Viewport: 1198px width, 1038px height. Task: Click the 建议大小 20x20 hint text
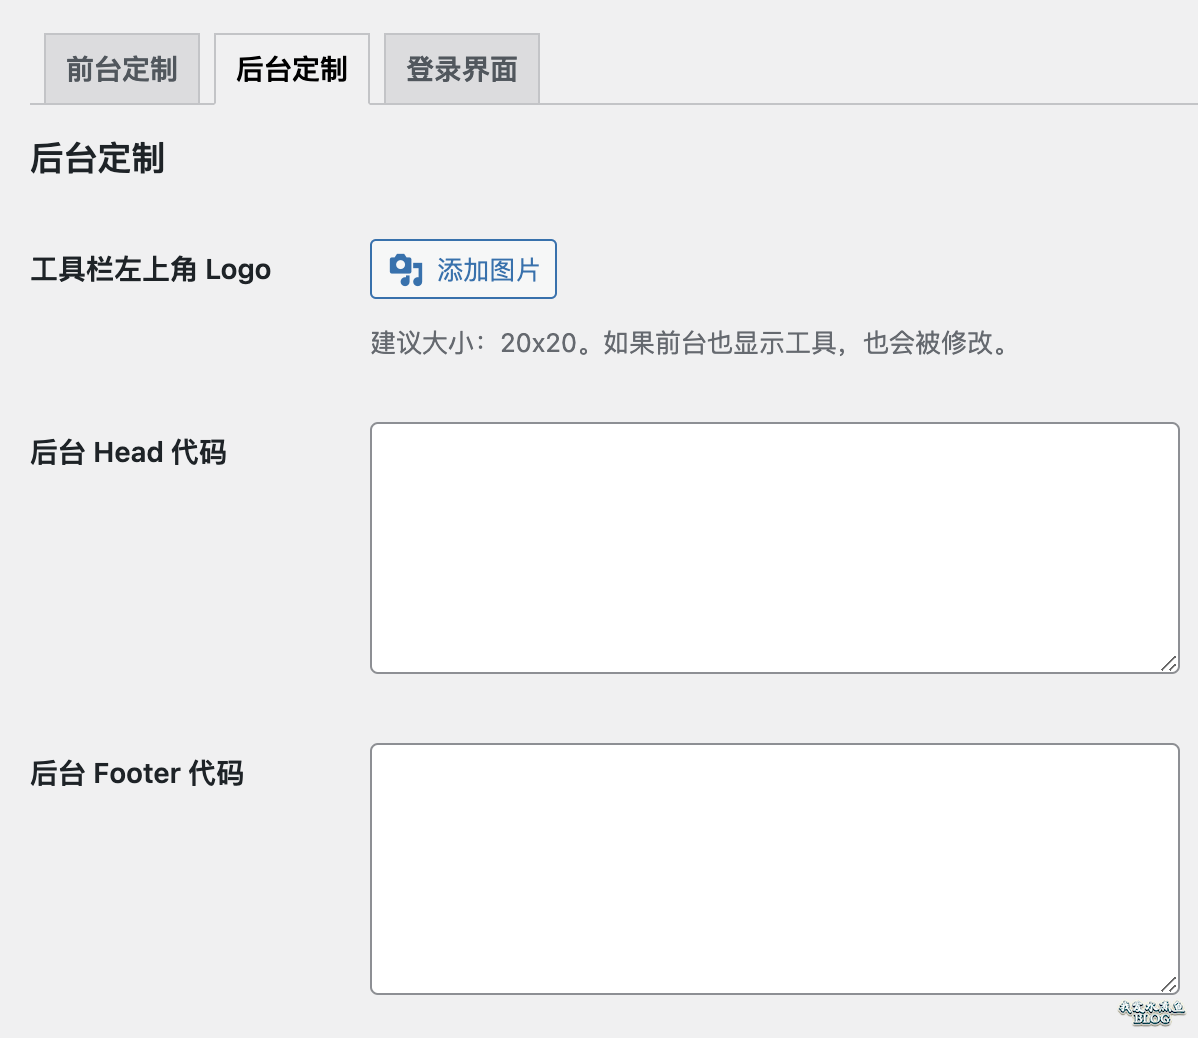[x=475, y=343]
